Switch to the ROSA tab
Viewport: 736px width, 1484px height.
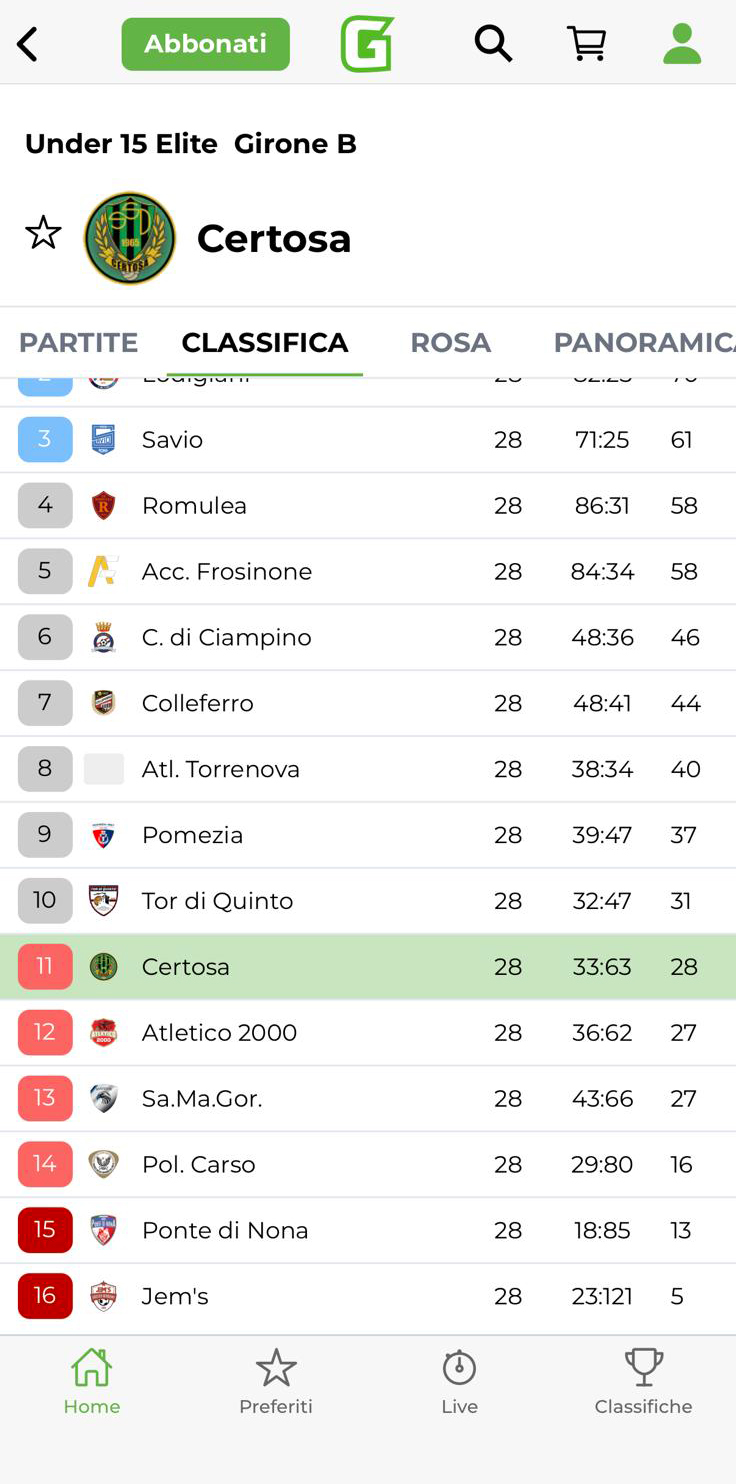pyautogui.click(x=450, y=342)
